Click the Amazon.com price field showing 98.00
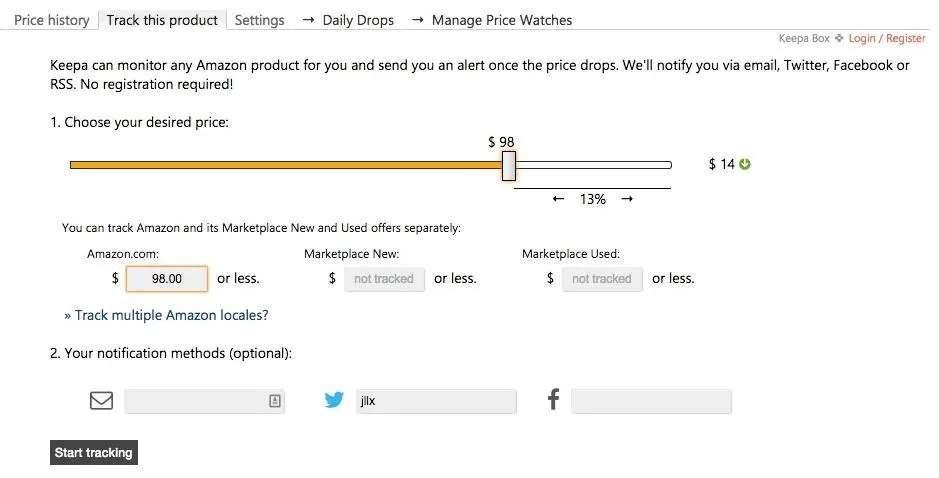The height and width of the screenshot is (478, 939). [x=167, y=279]
